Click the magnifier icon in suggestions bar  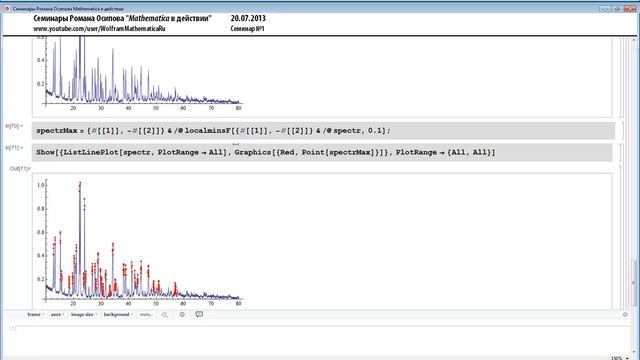[164, 315]
